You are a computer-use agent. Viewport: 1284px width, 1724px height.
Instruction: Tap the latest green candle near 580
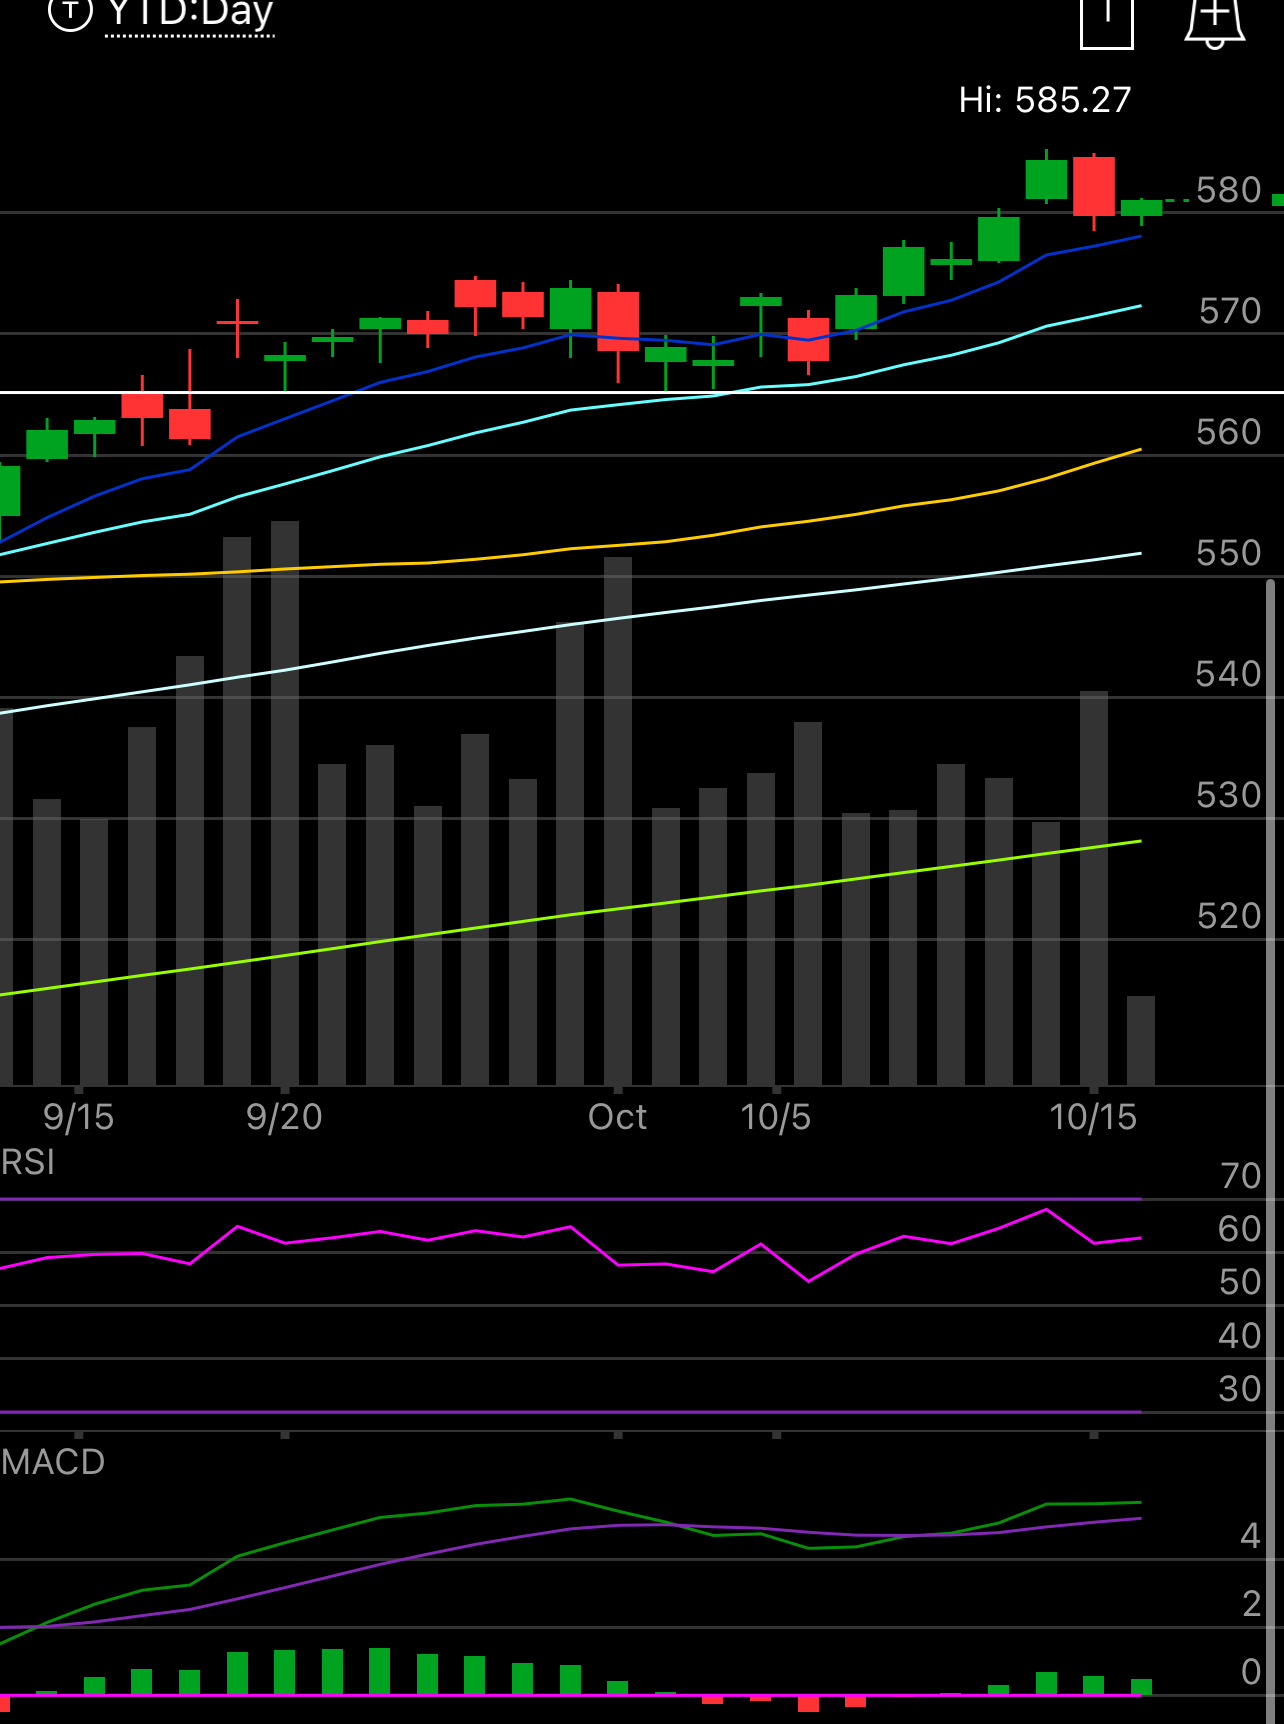pyautogui.click(x=1141, y=208)
